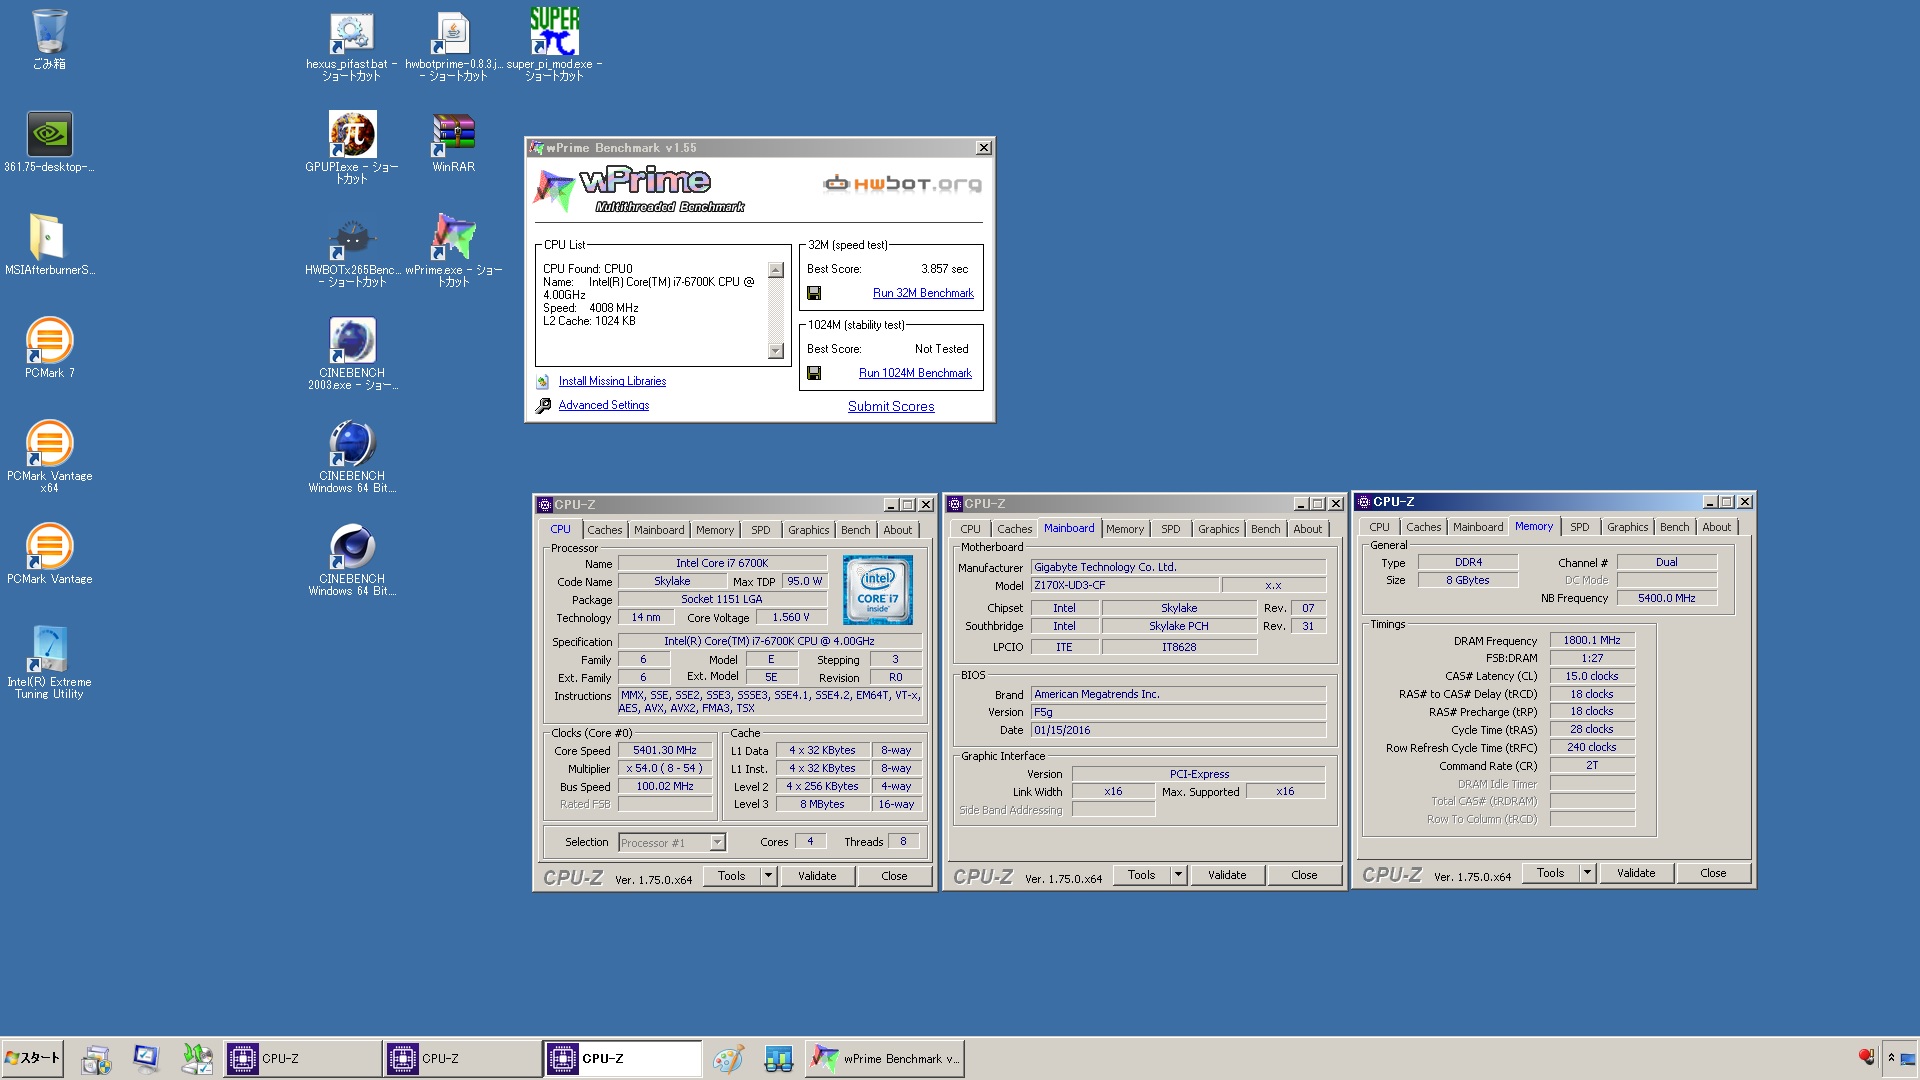Click the Paint palette icon in taskbar
Viewport: 1920px width, 1080px height.
click(x=728, y=1058)
